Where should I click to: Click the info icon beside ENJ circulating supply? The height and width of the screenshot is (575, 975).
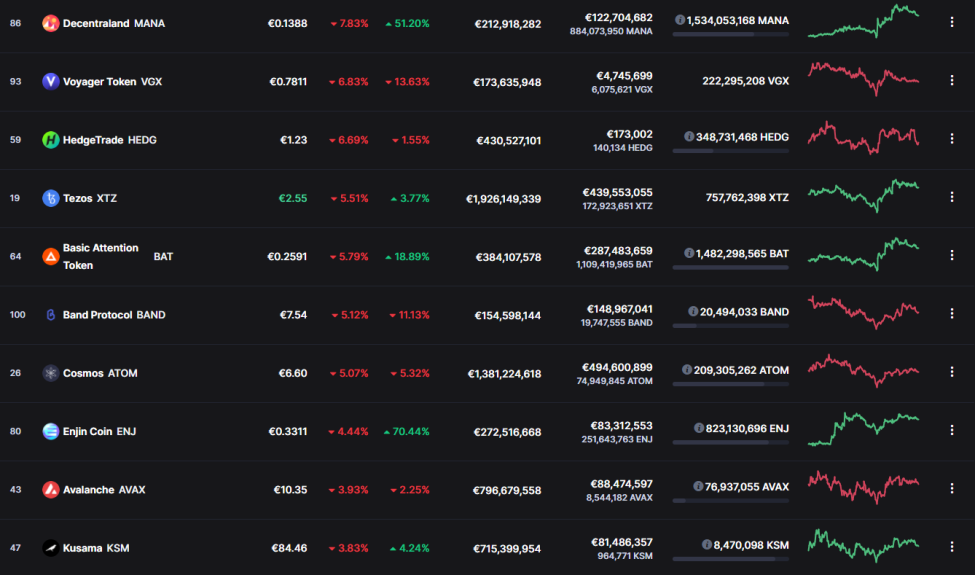click(699, 428)
